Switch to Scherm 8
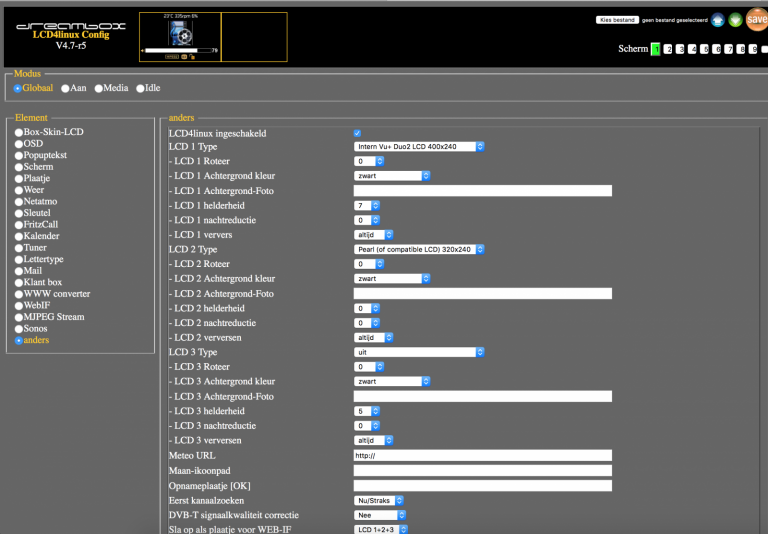The width and height of the screenshot is (768, 534). pyautogui.click(x=741, y=48)
